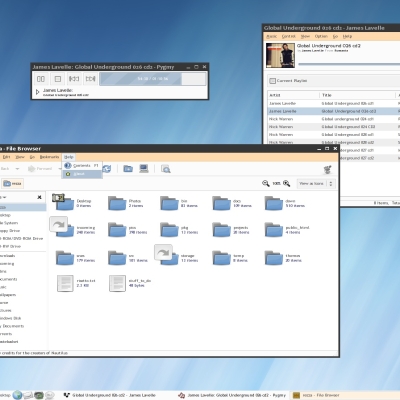The image size is (400, 400).
Task: Switch to Pygmy via its taskbar button
Action: pos(232,395)
